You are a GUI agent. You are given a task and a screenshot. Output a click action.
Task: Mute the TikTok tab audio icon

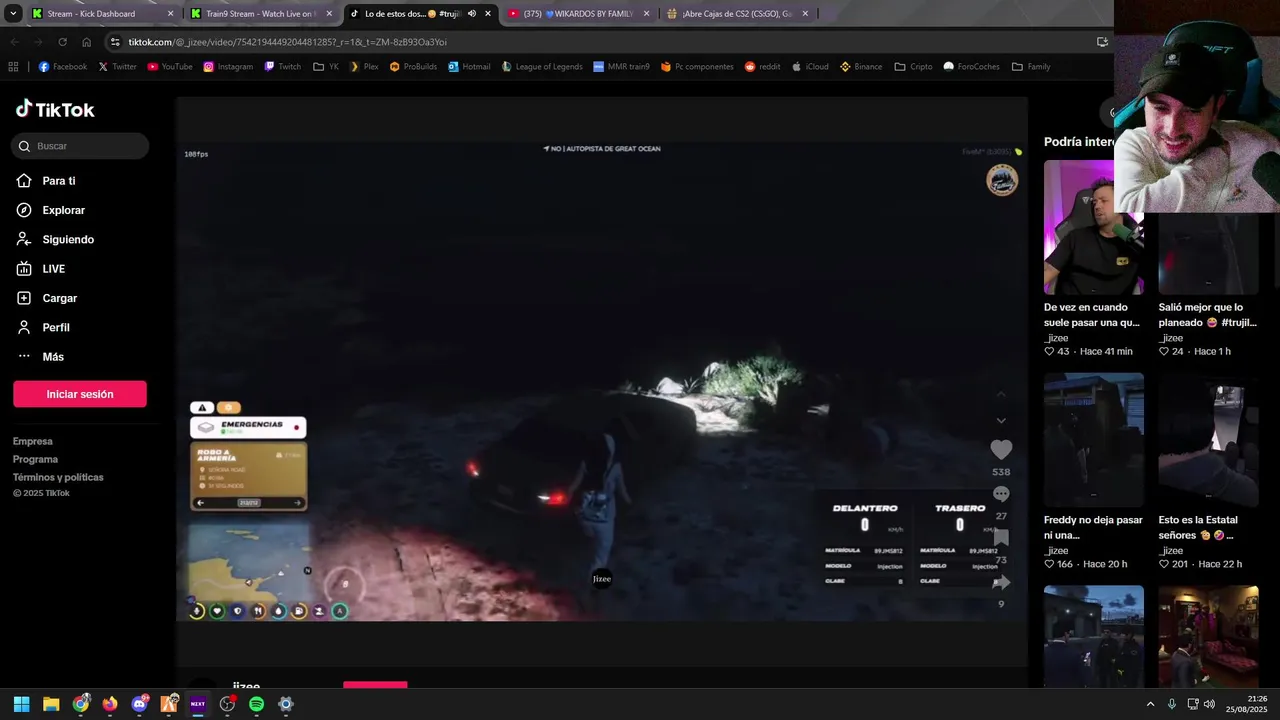click(x=472, y=14)
